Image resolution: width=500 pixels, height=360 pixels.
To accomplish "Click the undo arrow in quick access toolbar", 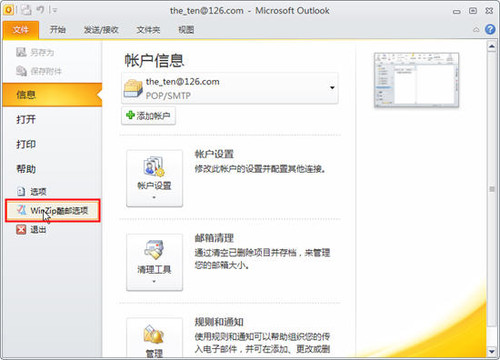I will pyautogui.click(x=41, y=10).
